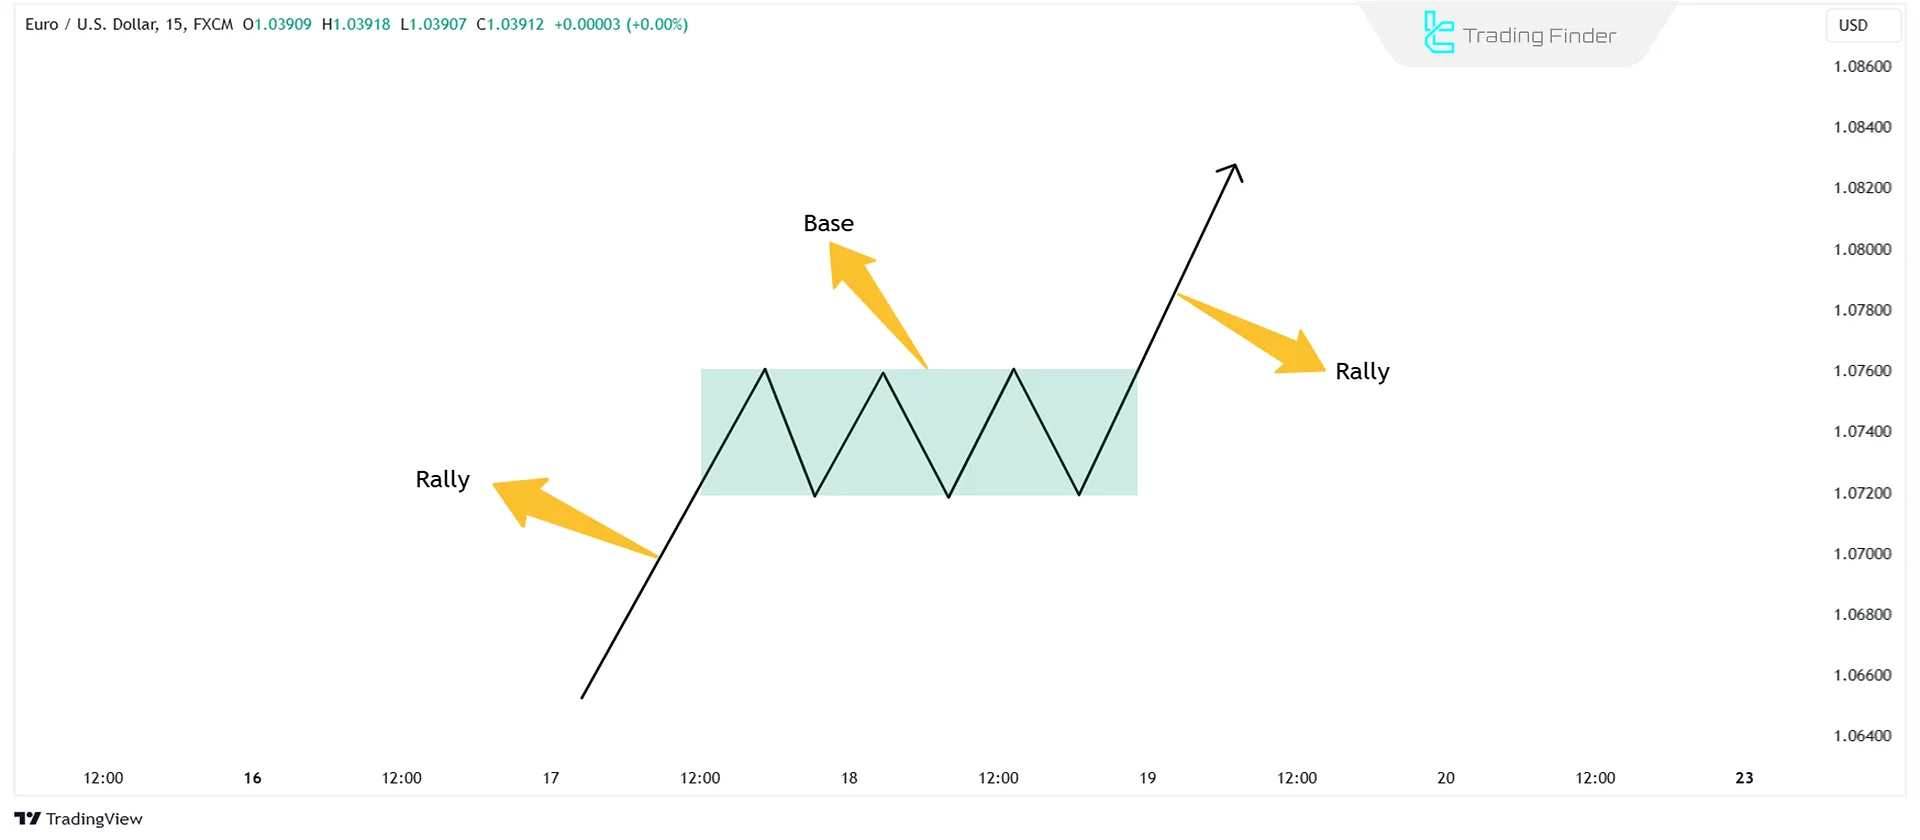Image resolution: width=1920 pixels, height=840 pixels.
Task: Click the TradingView logo at bottom
Action: pos(78,819)
